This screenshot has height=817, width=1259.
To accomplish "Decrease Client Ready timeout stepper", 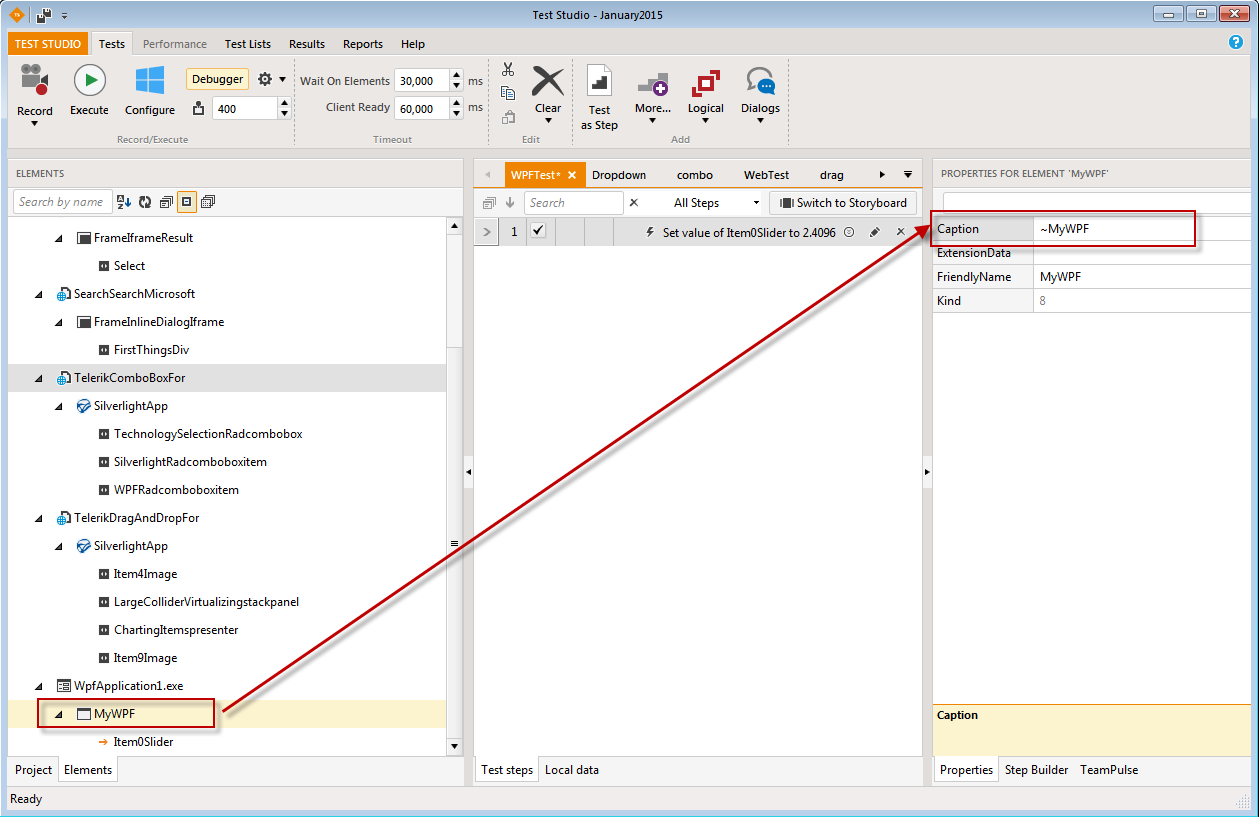I will tap(456, 113).
